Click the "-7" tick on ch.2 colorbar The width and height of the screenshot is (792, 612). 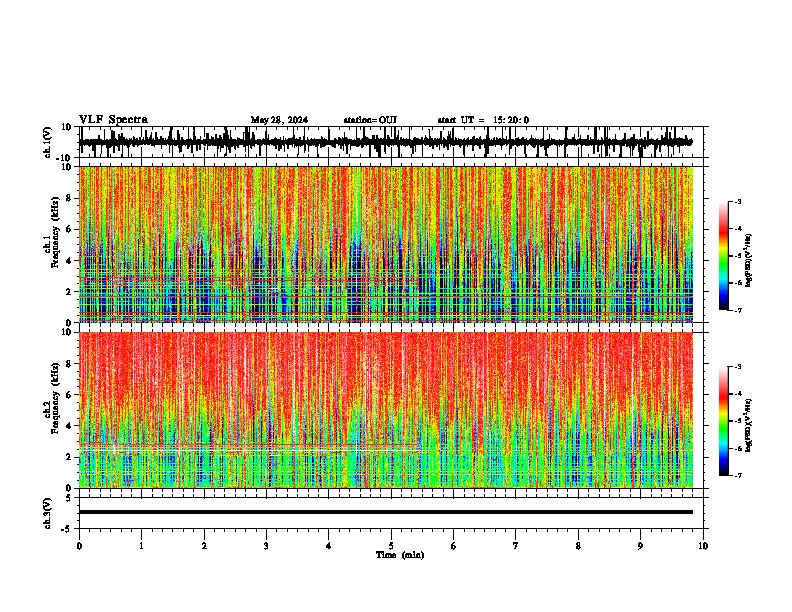click(737, 475)
